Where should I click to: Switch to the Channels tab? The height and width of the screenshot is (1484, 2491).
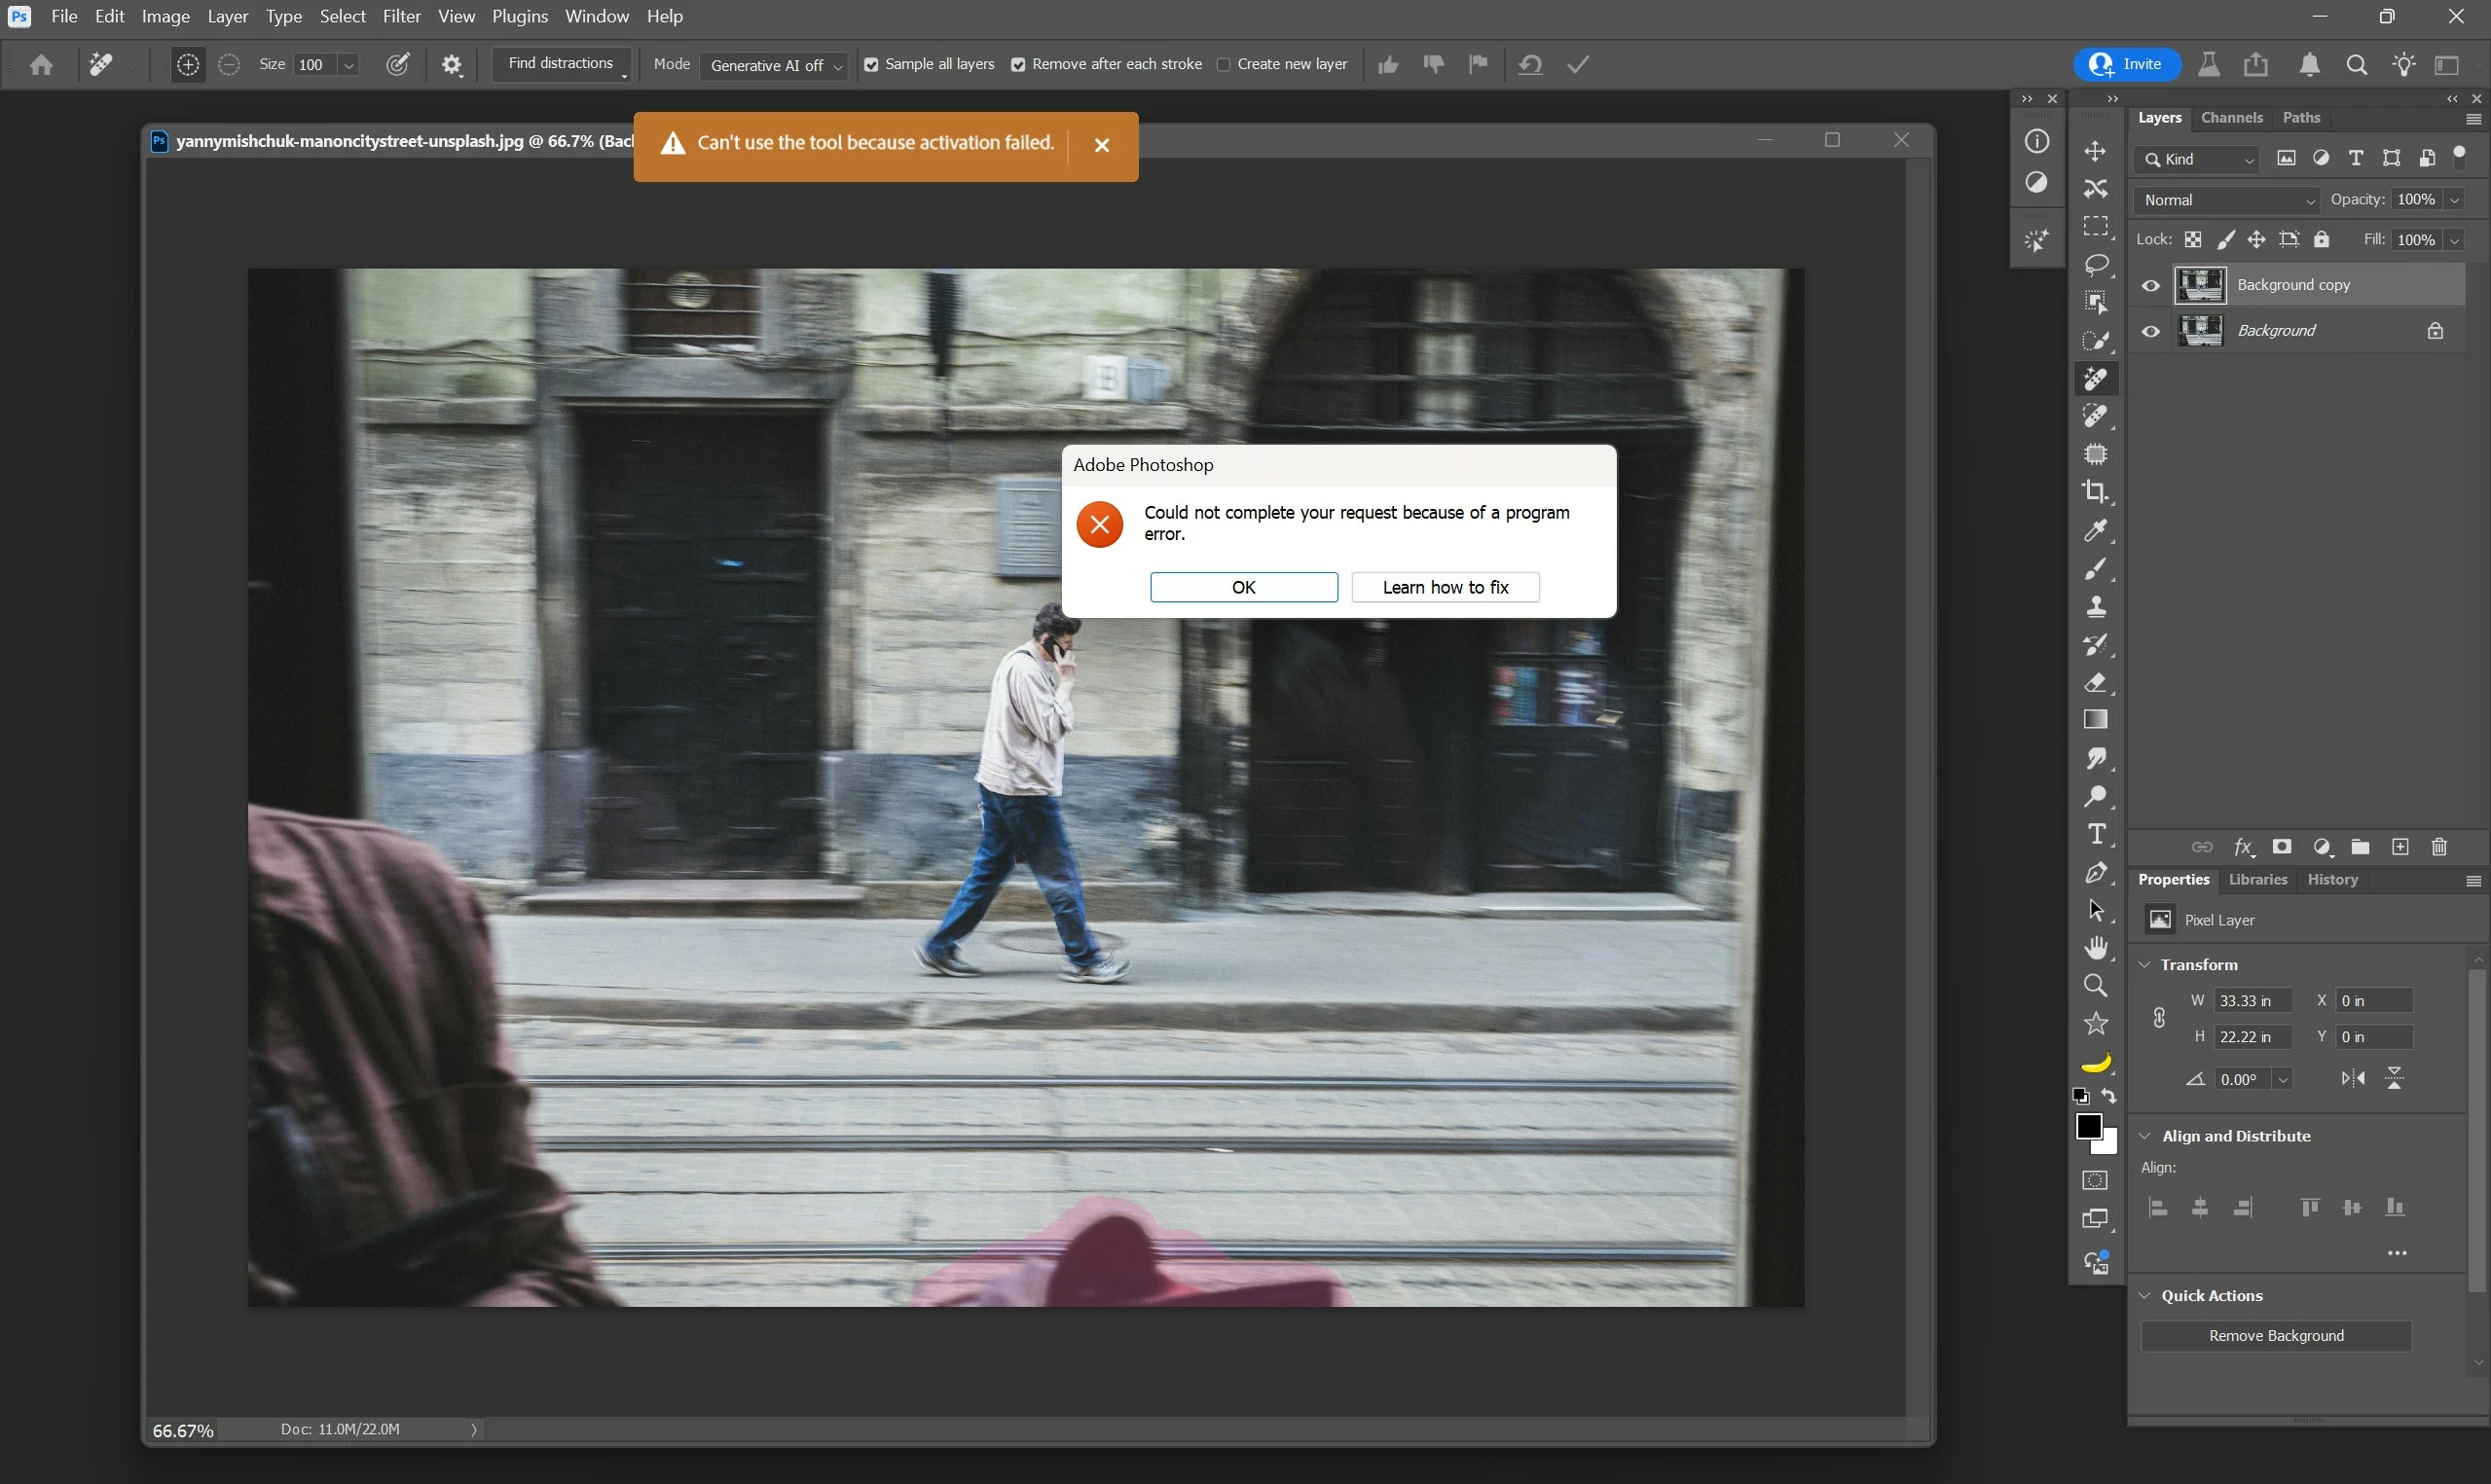(x=2231, y=118)
